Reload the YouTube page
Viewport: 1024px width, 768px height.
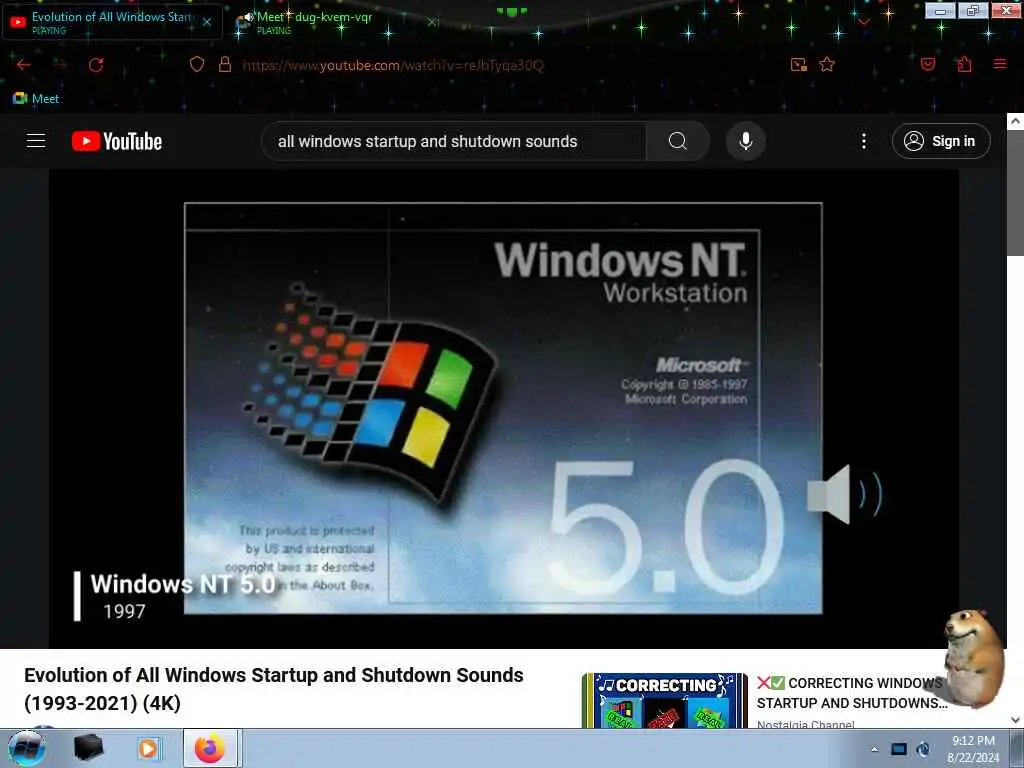(x=96, y=65)
